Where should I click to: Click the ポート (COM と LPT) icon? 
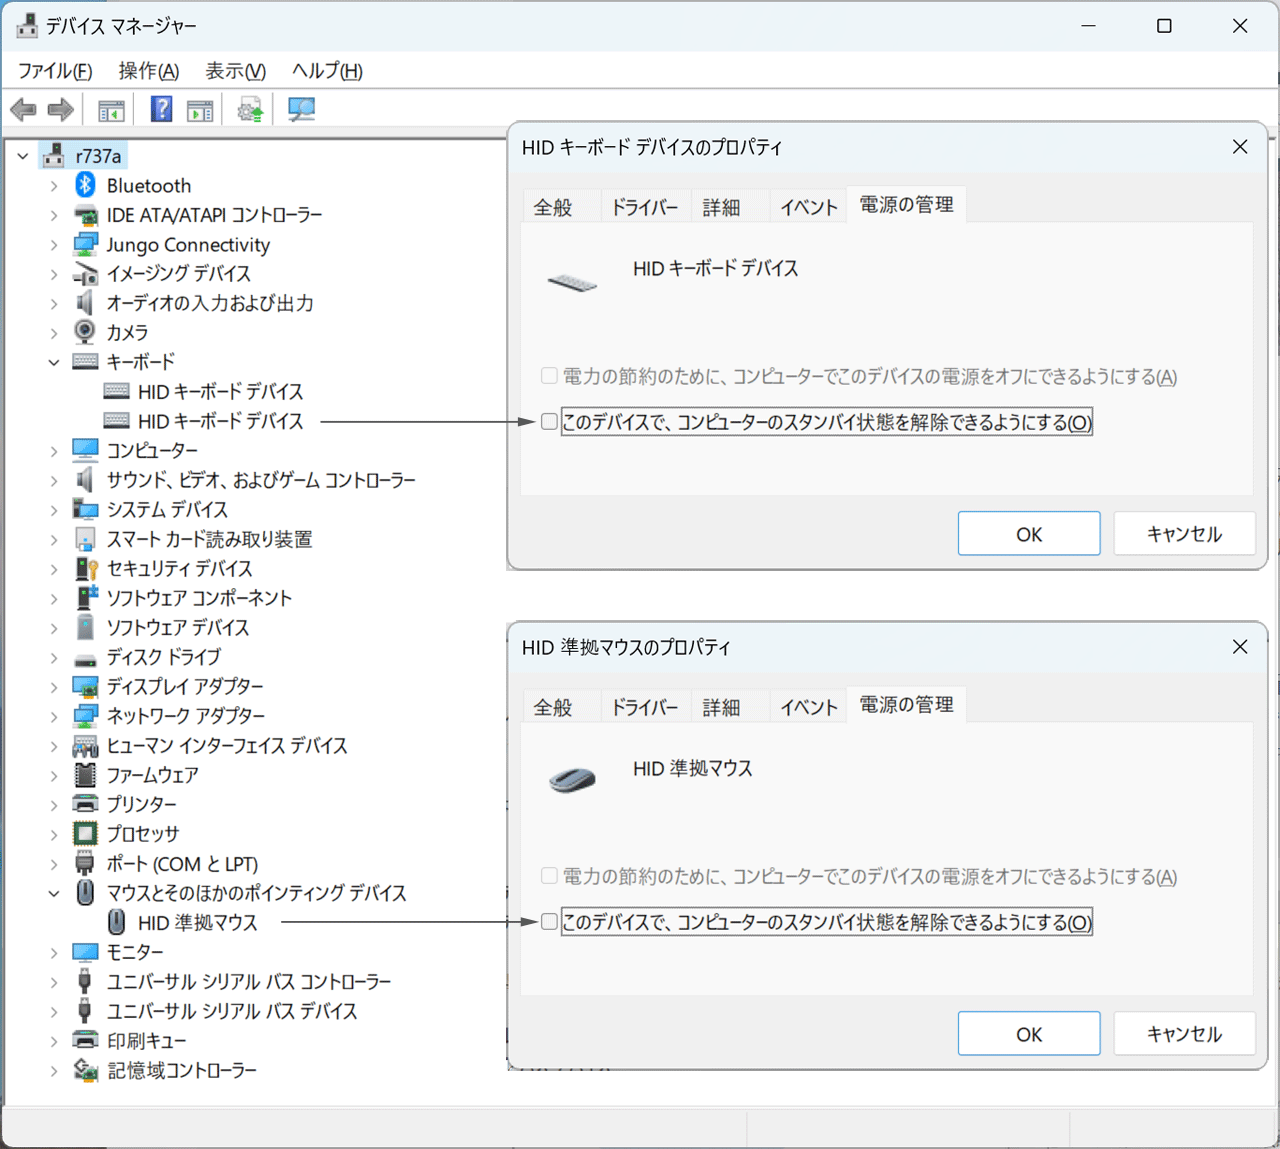[86, 863]
